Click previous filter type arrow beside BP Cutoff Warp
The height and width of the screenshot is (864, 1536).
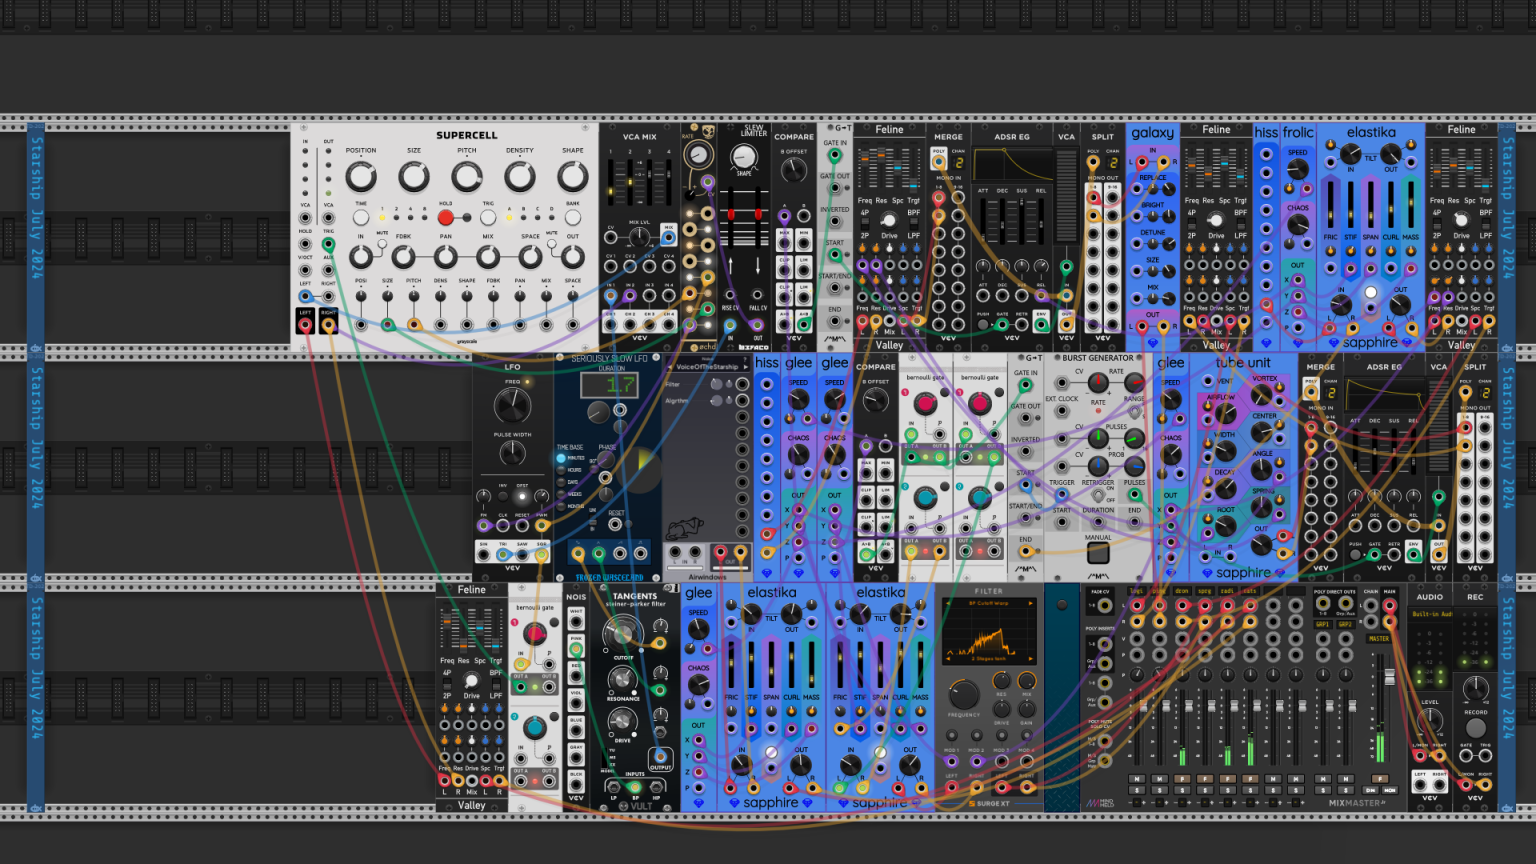point(947,604)
